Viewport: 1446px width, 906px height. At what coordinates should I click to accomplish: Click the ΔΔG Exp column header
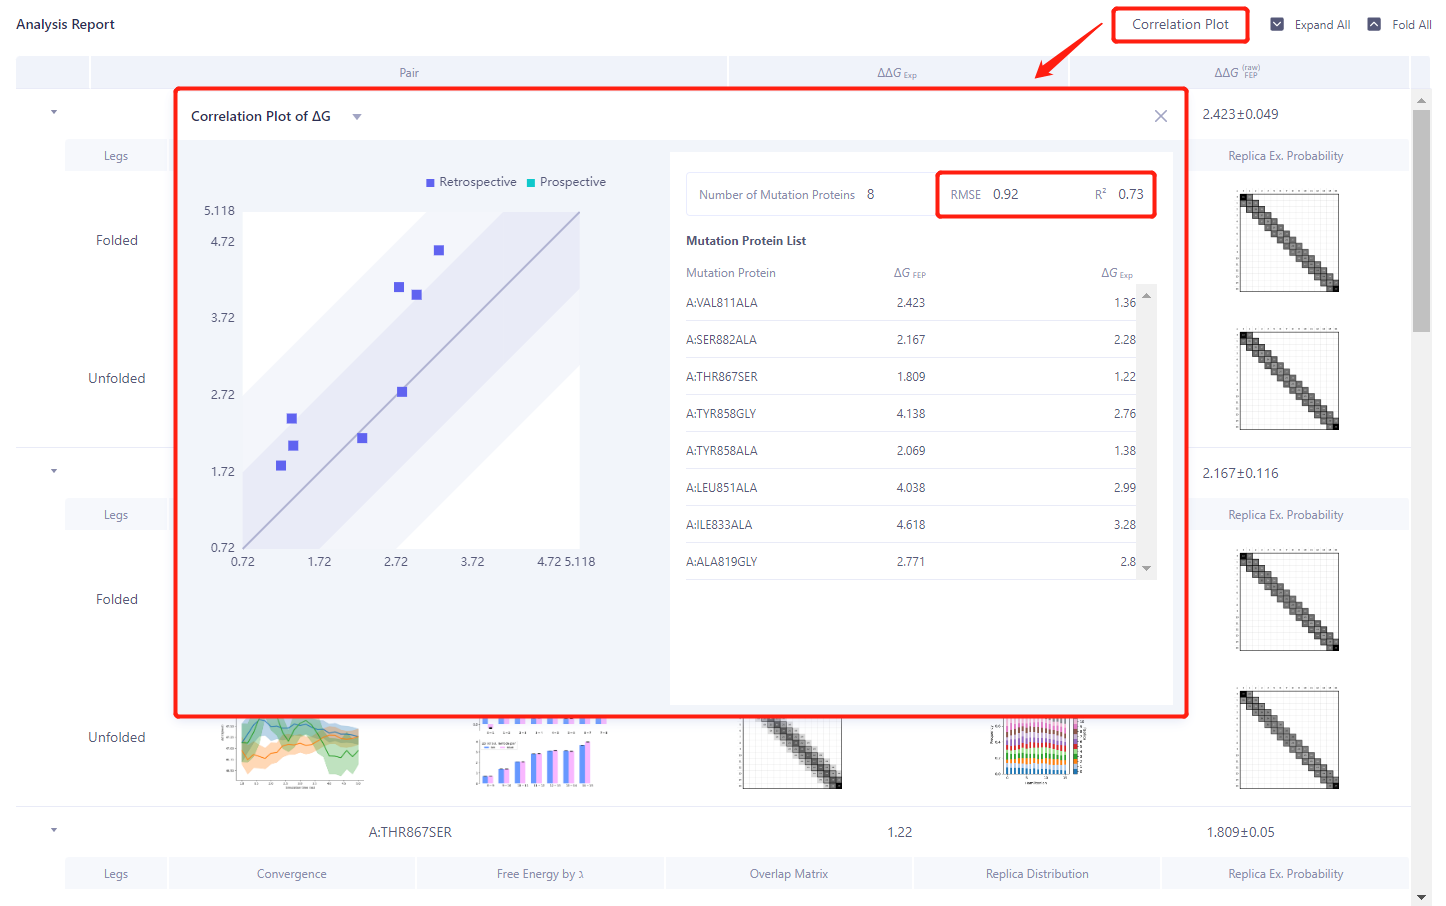coord(897,73)
